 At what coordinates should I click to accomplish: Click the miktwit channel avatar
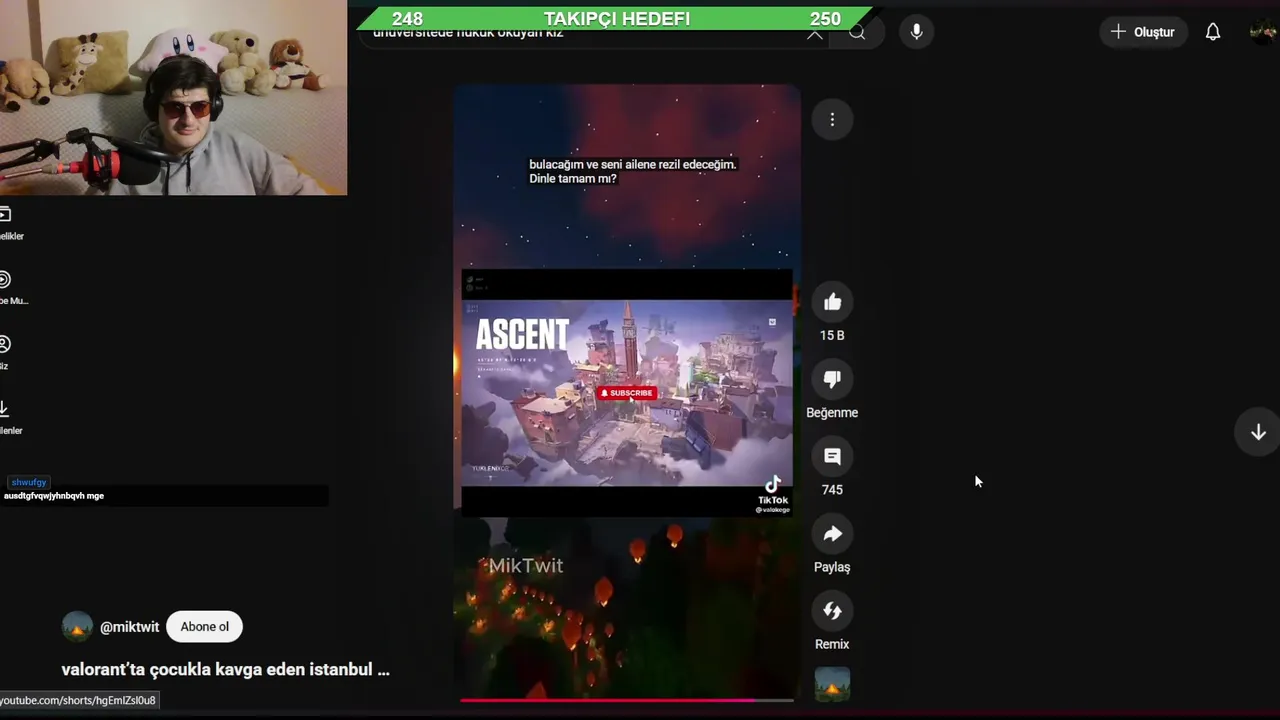tap(77, 627)
